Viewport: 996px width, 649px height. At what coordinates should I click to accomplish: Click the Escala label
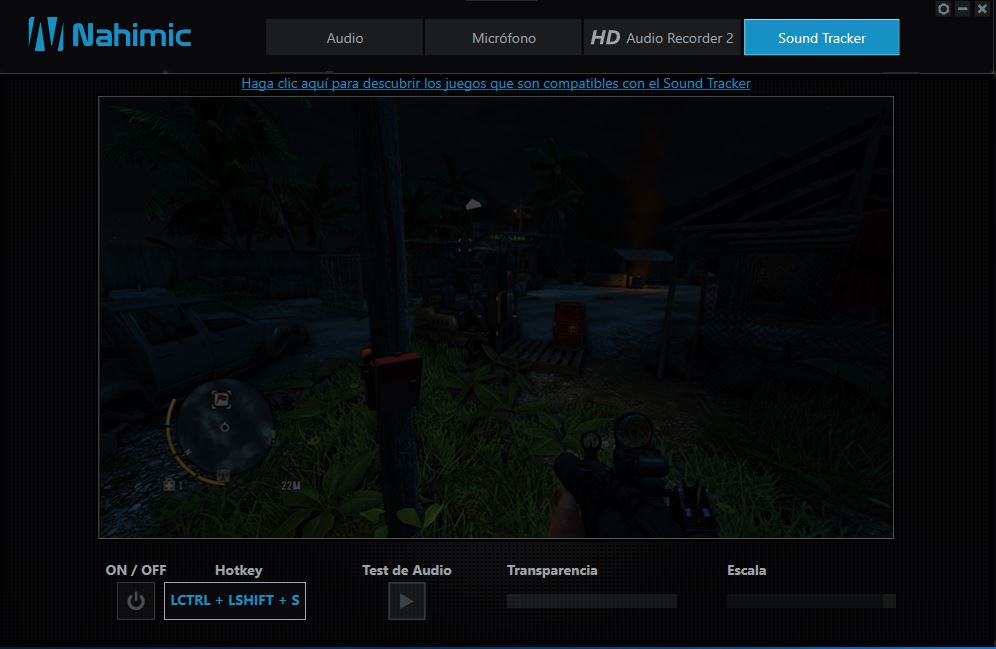746,570
